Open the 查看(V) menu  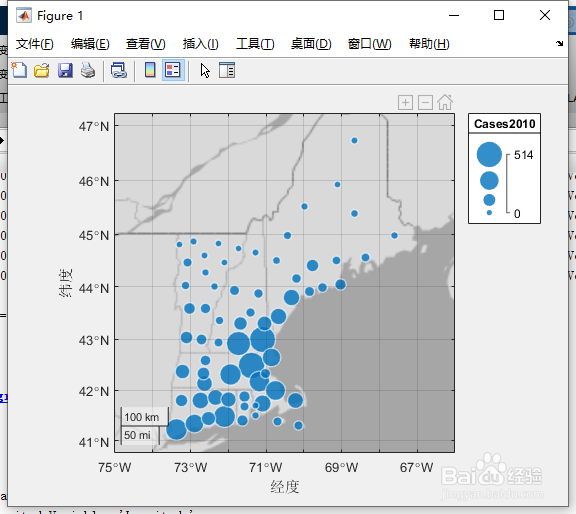coord(145,44)
